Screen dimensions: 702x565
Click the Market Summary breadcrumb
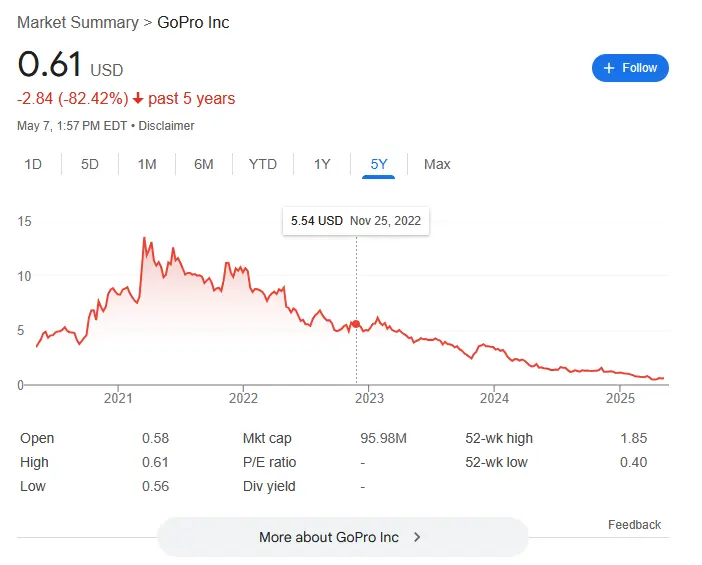click(x=78, y=22)
